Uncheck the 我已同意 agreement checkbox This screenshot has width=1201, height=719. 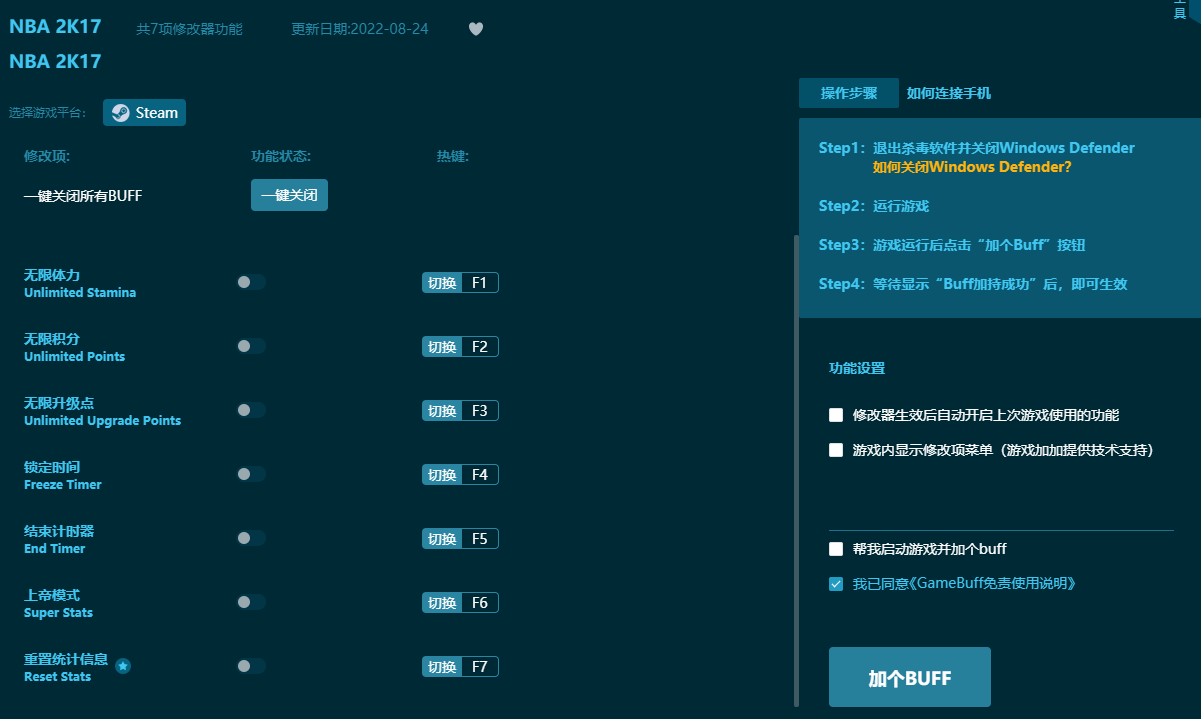(836, 584)
